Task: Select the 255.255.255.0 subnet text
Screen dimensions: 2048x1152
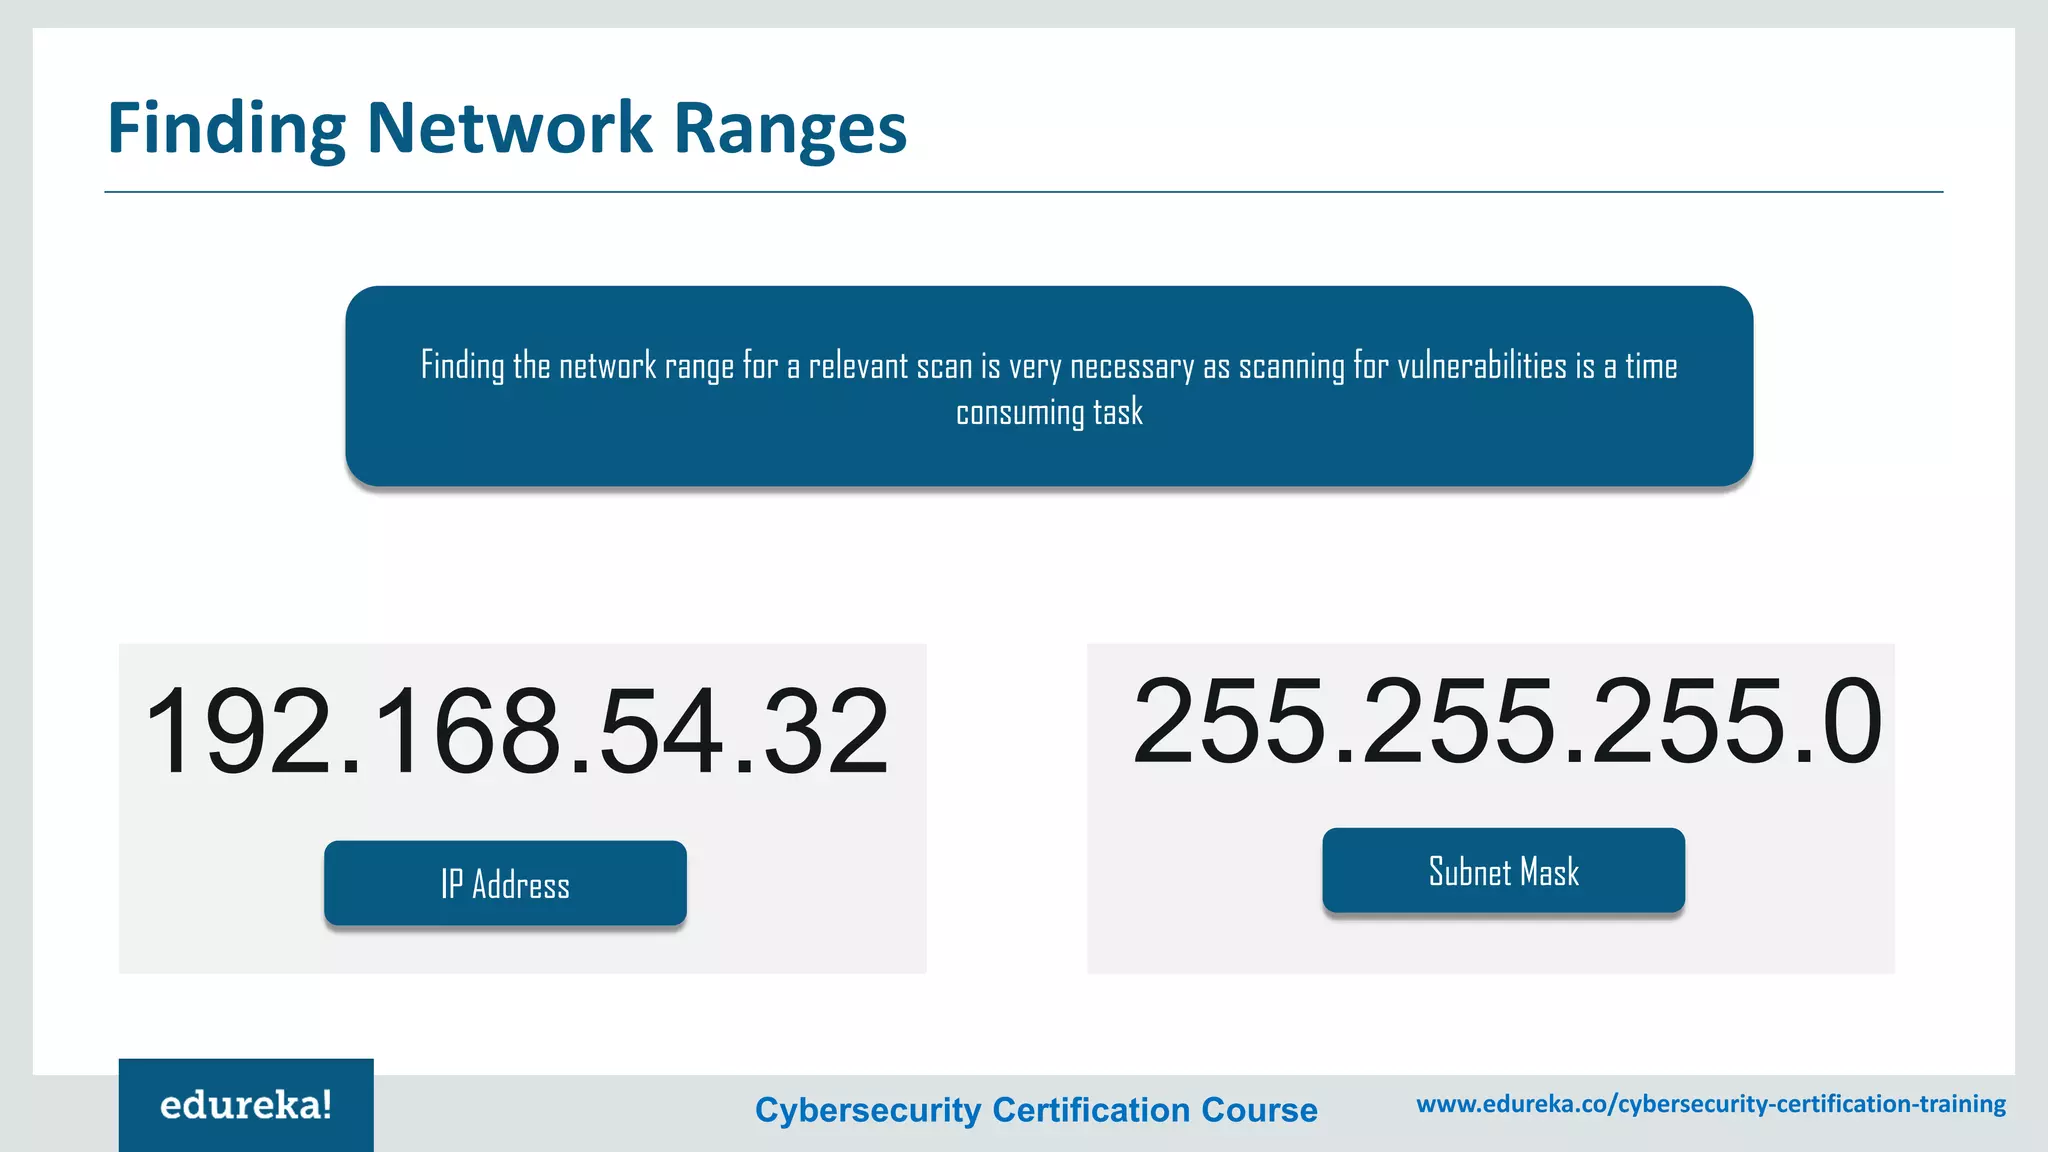Action: click(1507, 721)
